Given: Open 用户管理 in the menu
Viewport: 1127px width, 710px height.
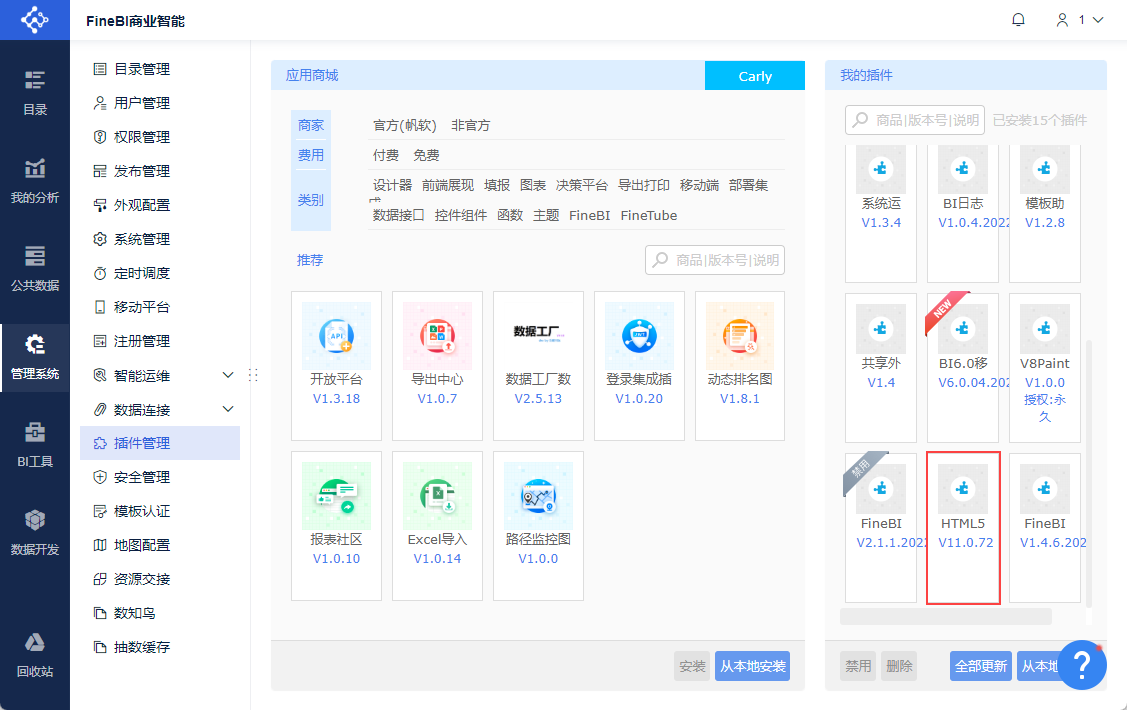Looking at the screenshot, I should click(x=160, y=103).
